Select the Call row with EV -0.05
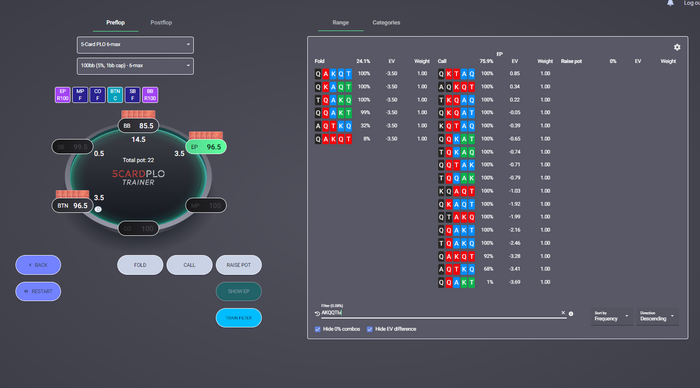Viewport: 700px width, 388px height. click(496, 113)
